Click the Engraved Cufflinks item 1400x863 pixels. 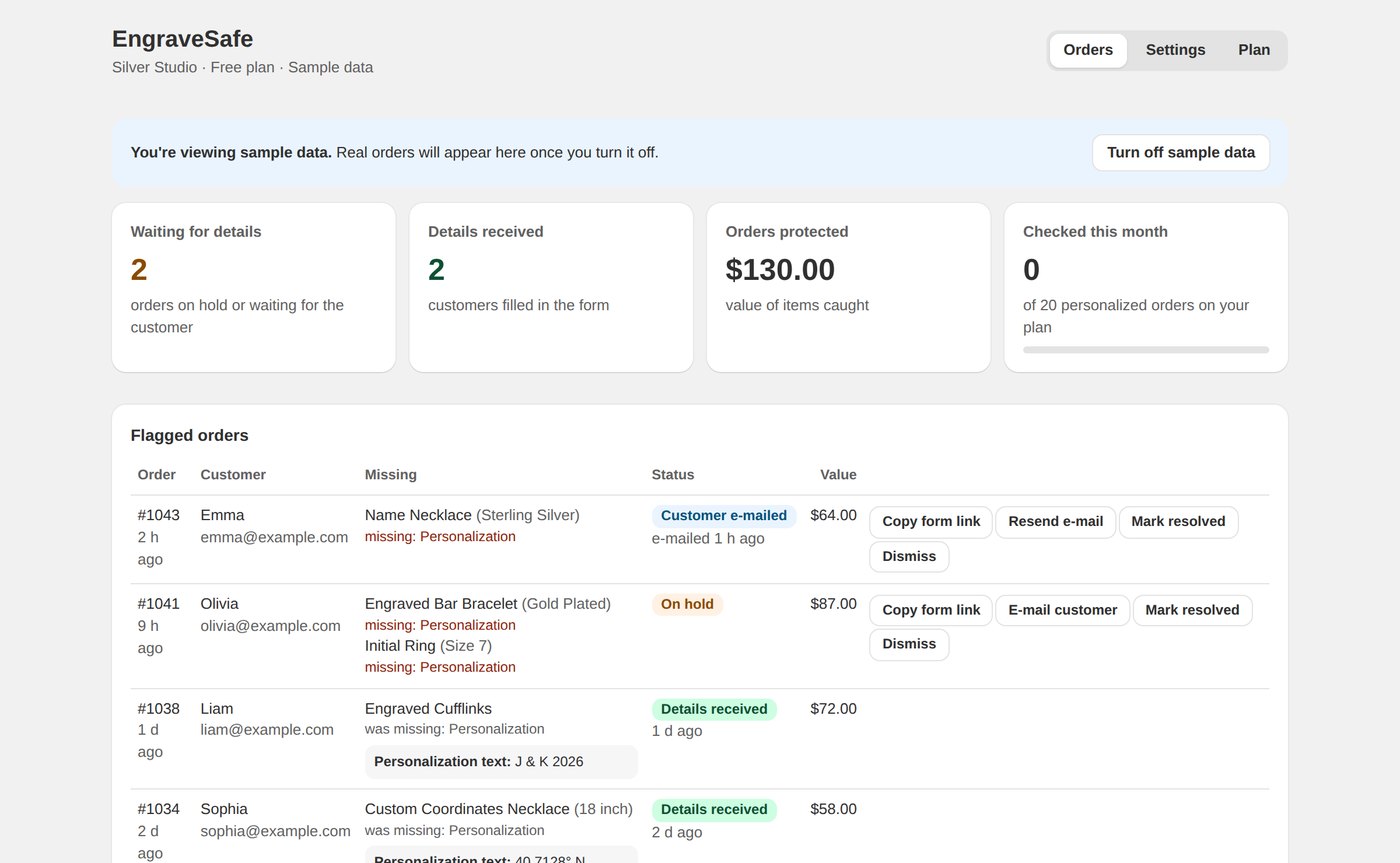click(x=428, y=709)
